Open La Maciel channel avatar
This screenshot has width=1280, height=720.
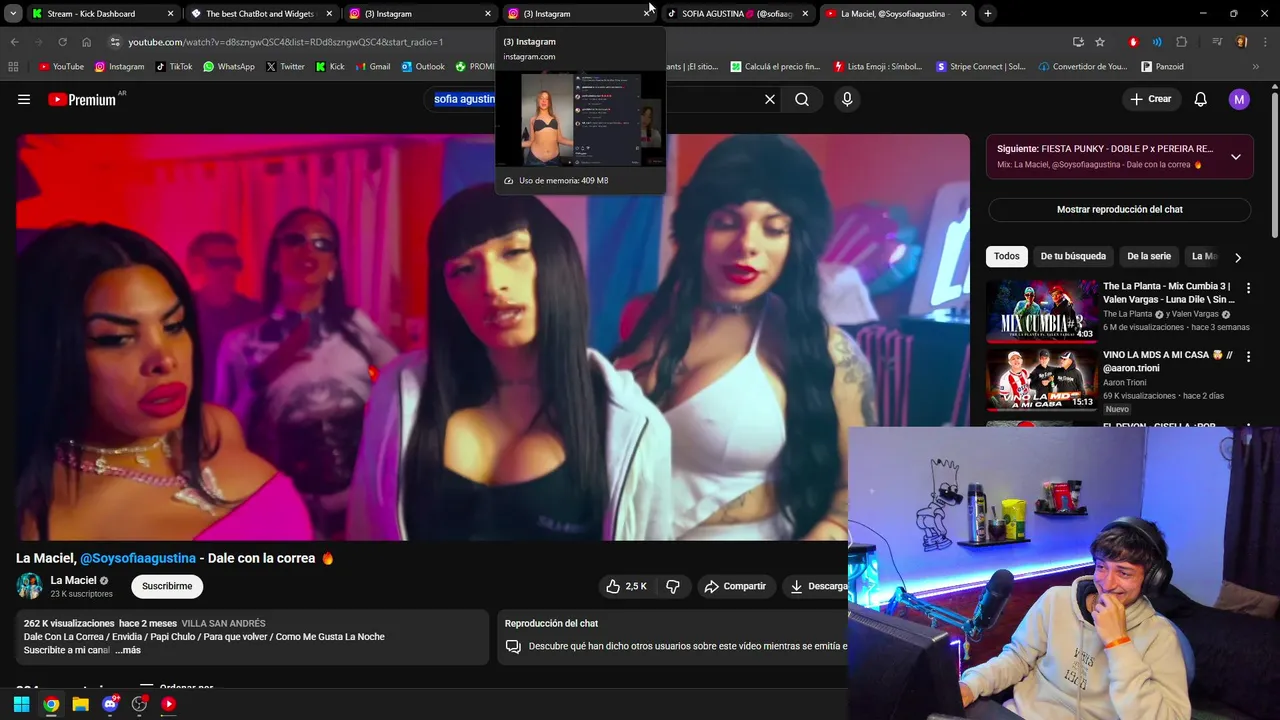click(x=29, y=586)
